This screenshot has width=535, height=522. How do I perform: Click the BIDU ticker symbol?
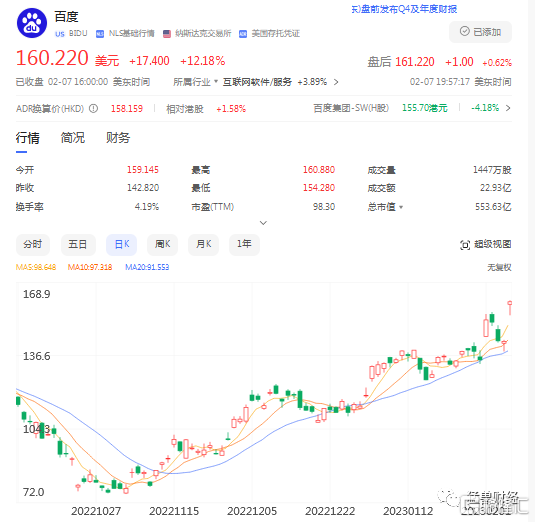(78, 33)
